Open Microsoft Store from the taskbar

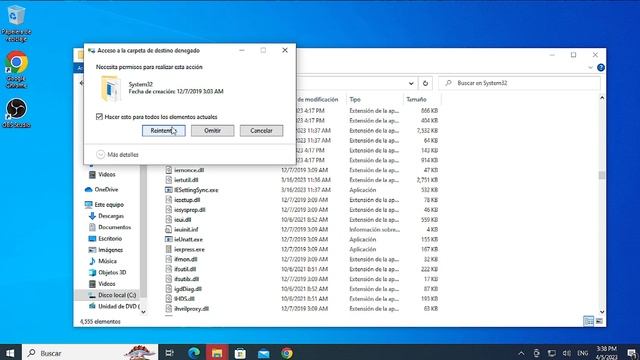tap(240, 353)
